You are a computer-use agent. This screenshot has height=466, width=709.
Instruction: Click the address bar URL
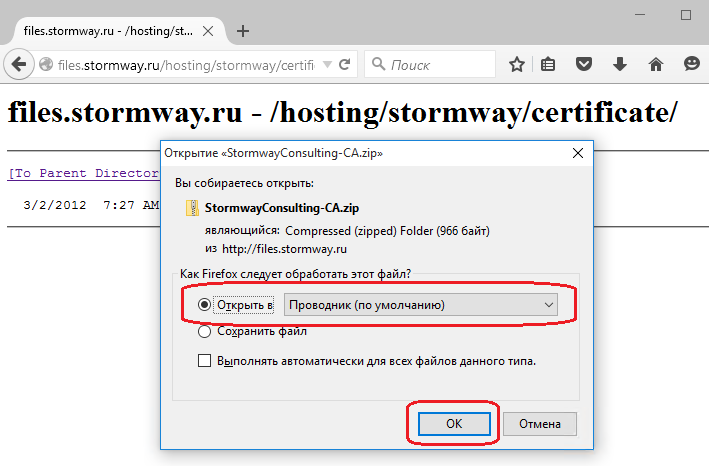point(186,65)
